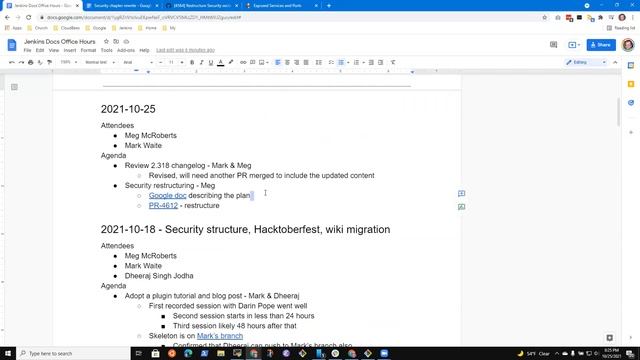
Task: Switch to the Security chapter rewrite tab
Action: click(x=122, y=6)
